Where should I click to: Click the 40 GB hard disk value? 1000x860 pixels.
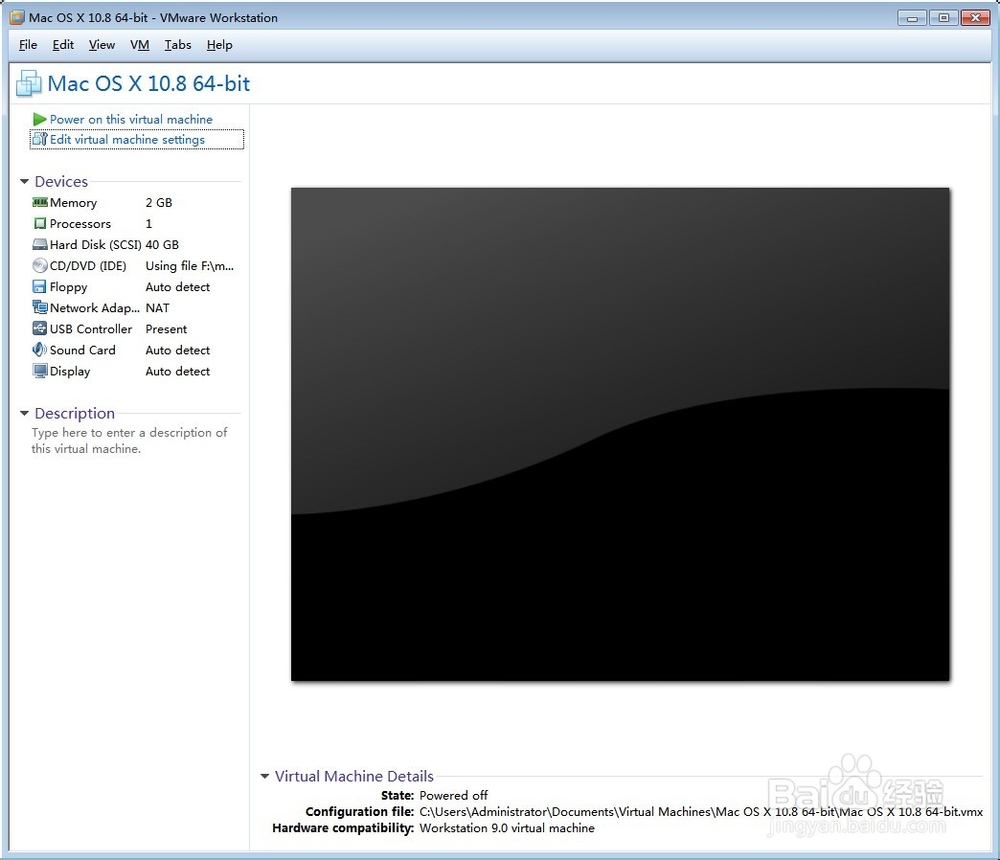[162, 245]
